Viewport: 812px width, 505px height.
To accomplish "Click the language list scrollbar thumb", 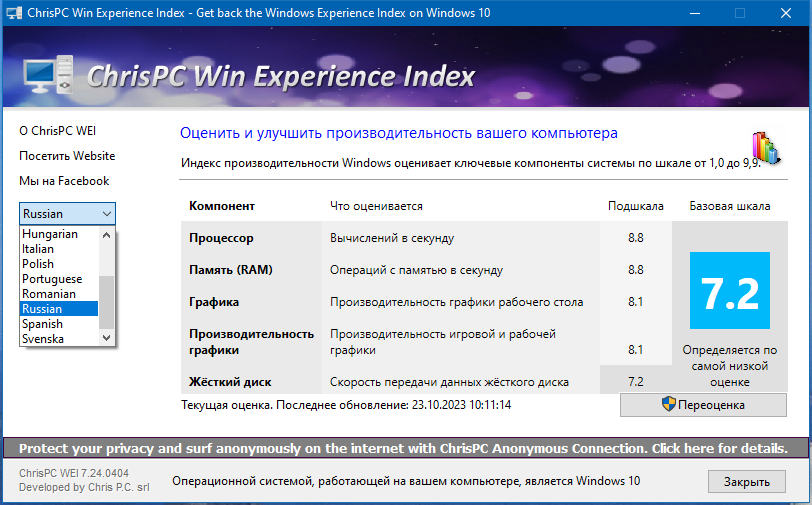I will [106, 302].
